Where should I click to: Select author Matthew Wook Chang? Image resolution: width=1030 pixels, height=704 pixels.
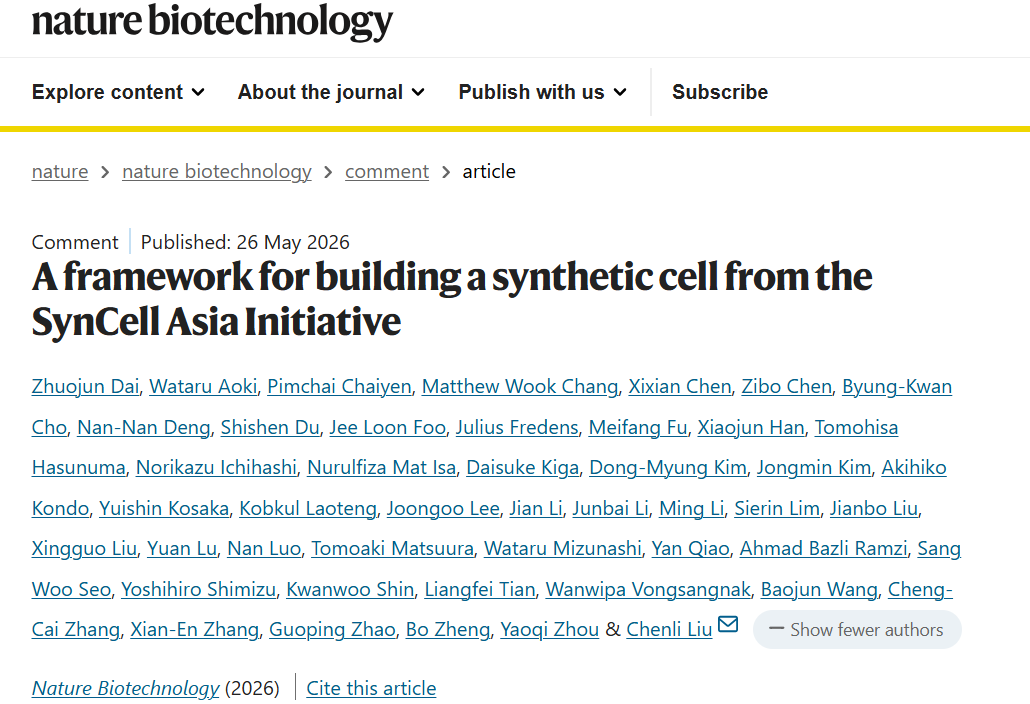click(x=520, y=386)
